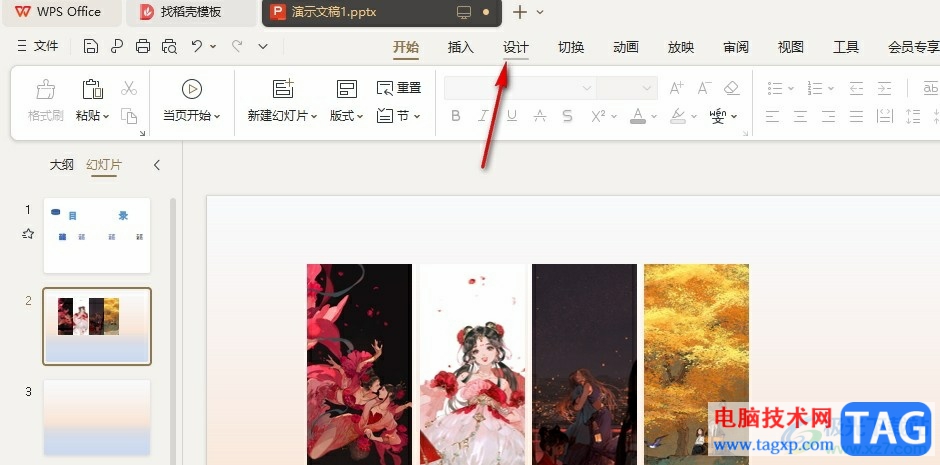Click the increase indent icon
This screenshot has height=465, width=940.
coord(884,89)
